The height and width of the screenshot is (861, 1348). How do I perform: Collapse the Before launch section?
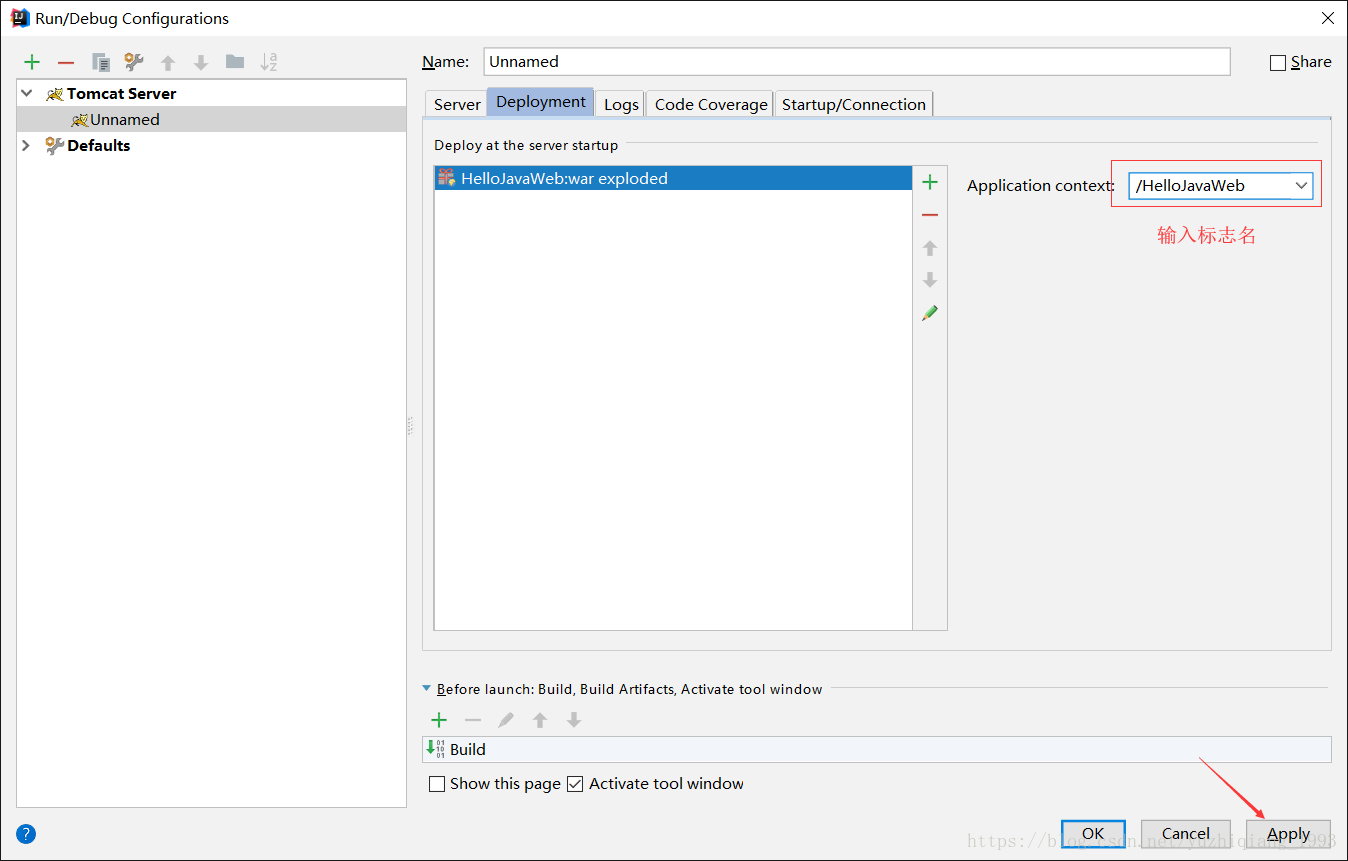pyautogui.click(x=427, y=689)
